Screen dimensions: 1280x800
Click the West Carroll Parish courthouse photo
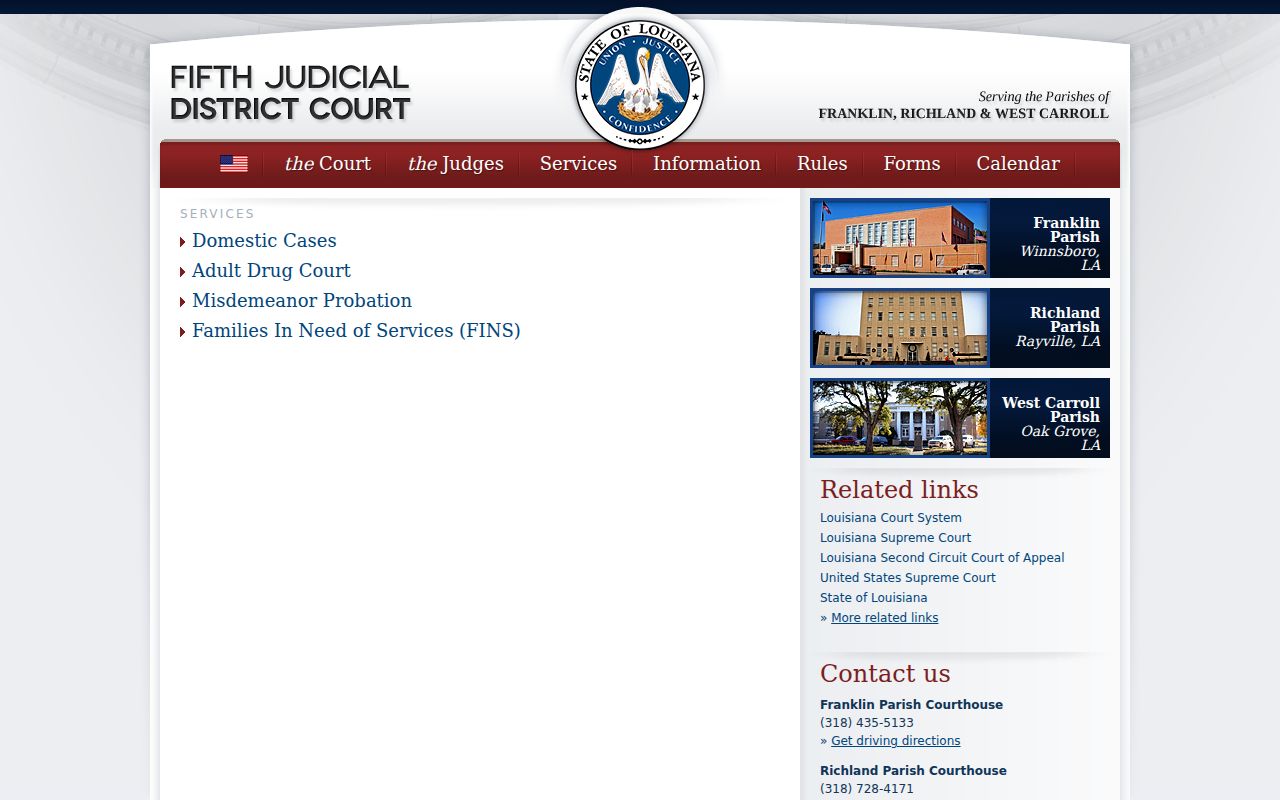tap(900, 418)
